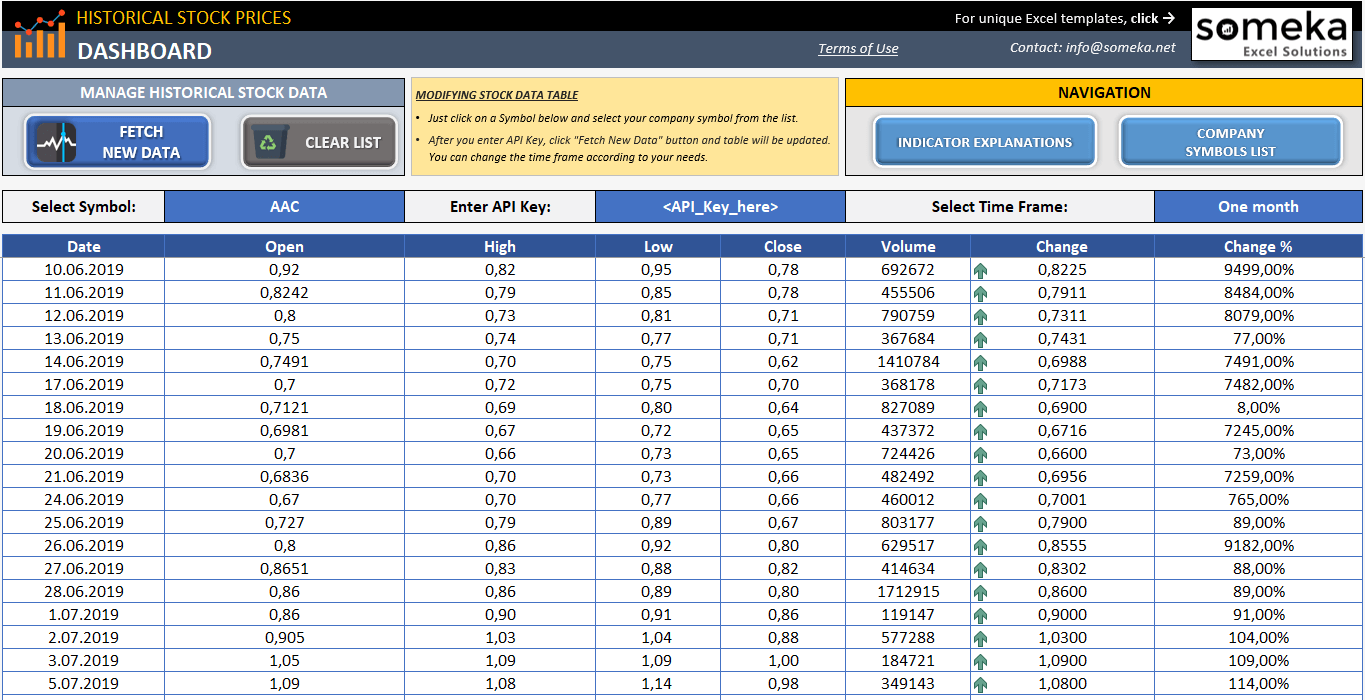Select the date cell 26.06.2019

(84, 546)
